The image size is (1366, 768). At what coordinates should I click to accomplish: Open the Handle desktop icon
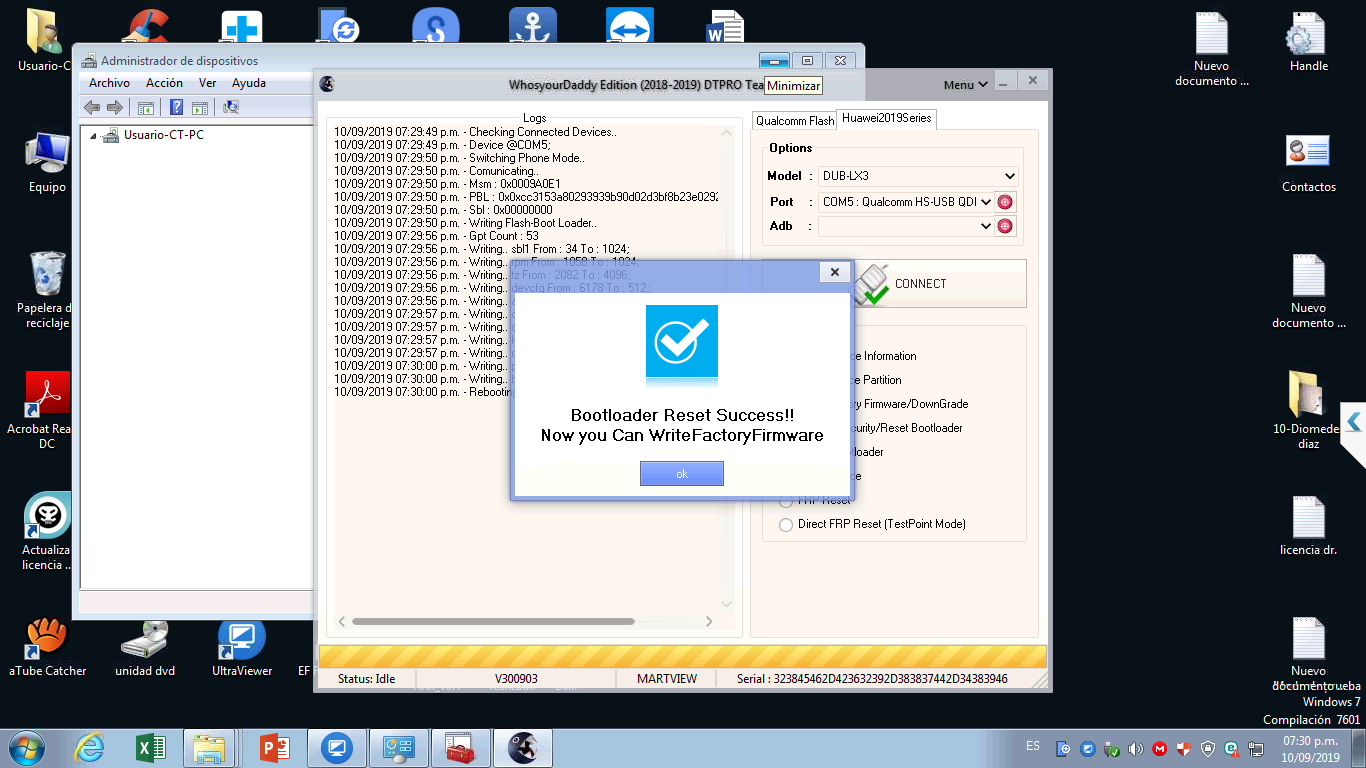[x=1308, y=42]
